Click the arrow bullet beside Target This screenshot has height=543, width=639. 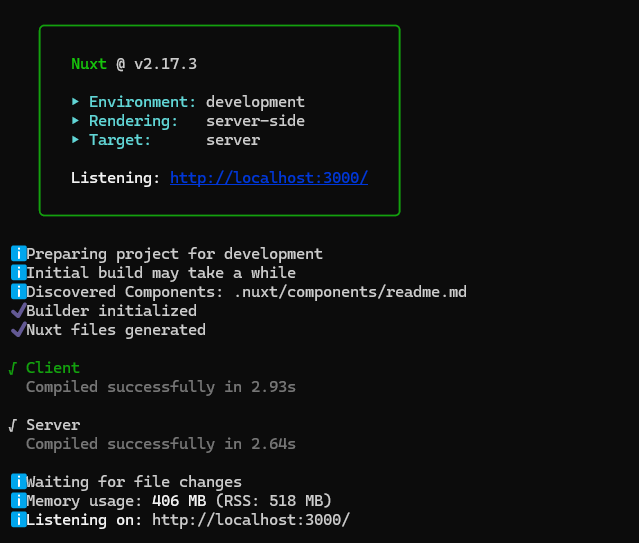click(x=76, y=140)
